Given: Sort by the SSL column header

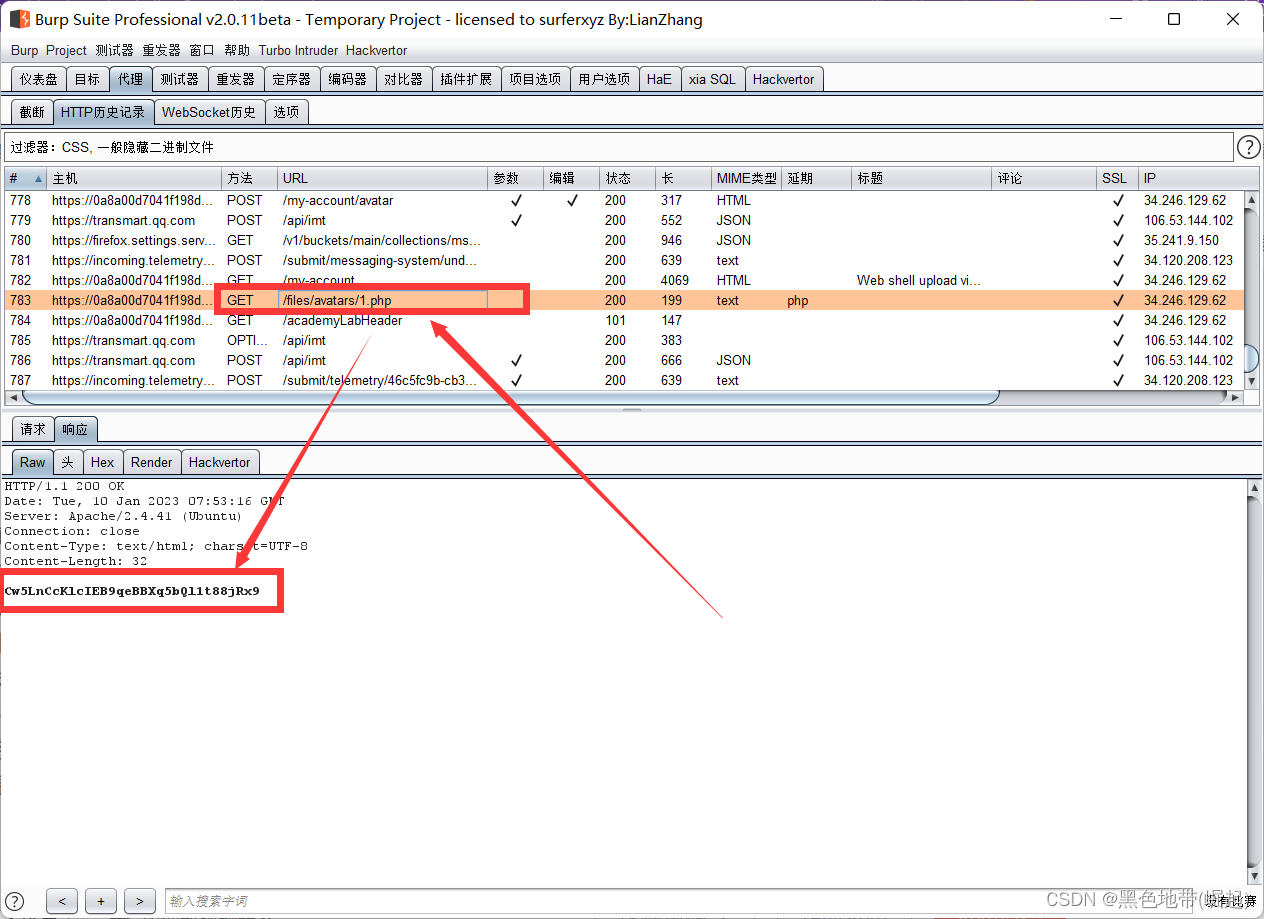Looking at the screenshot, I should tap(1118, 178).
